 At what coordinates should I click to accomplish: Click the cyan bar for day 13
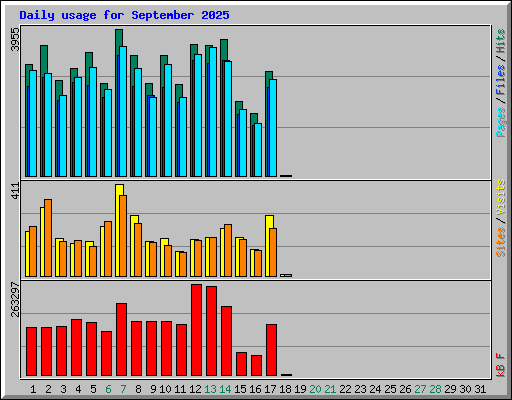point(213,112)
